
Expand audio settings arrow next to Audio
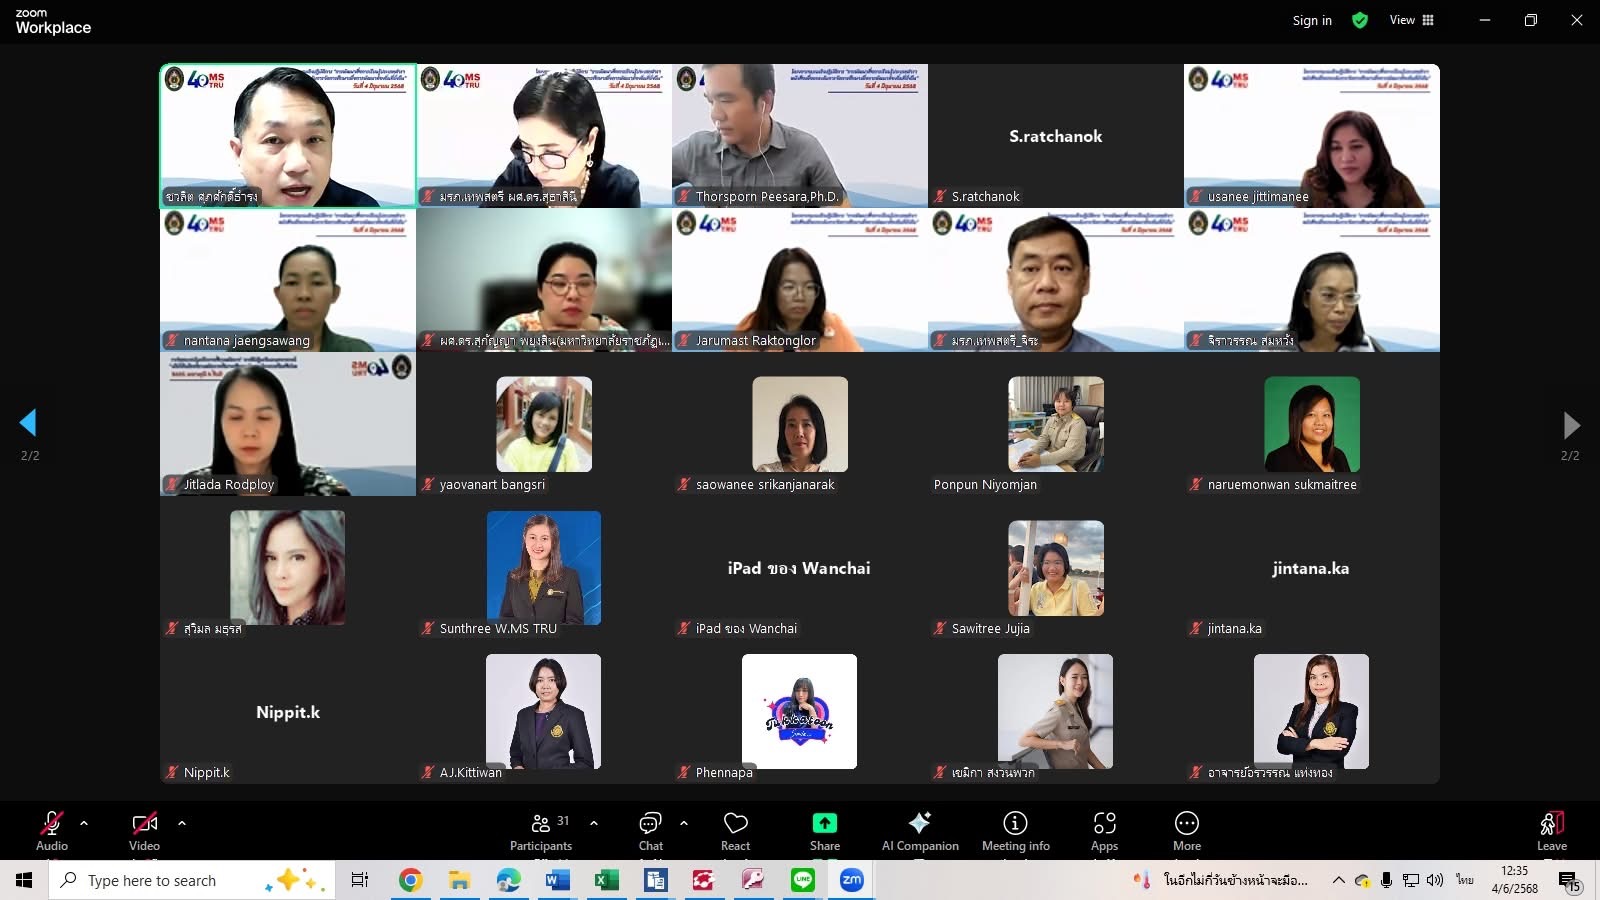(84, 823)
